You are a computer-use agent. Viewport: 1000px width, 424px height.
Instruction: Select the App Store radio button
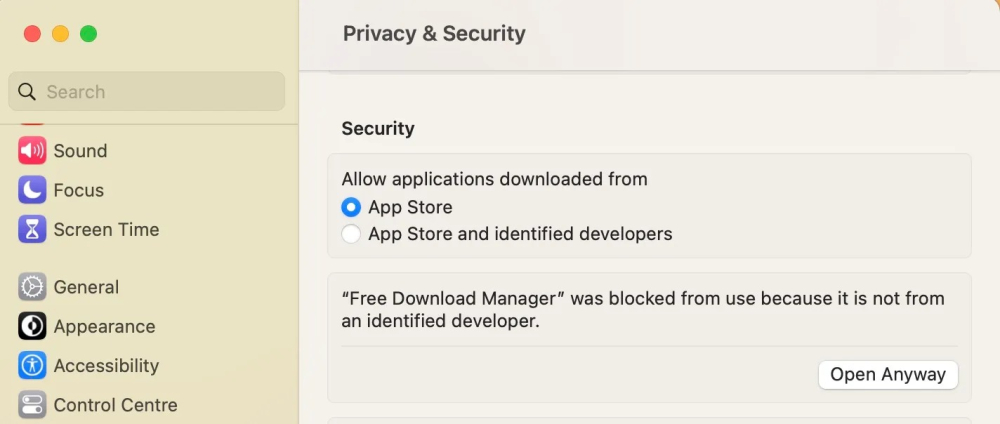point(351,207)
